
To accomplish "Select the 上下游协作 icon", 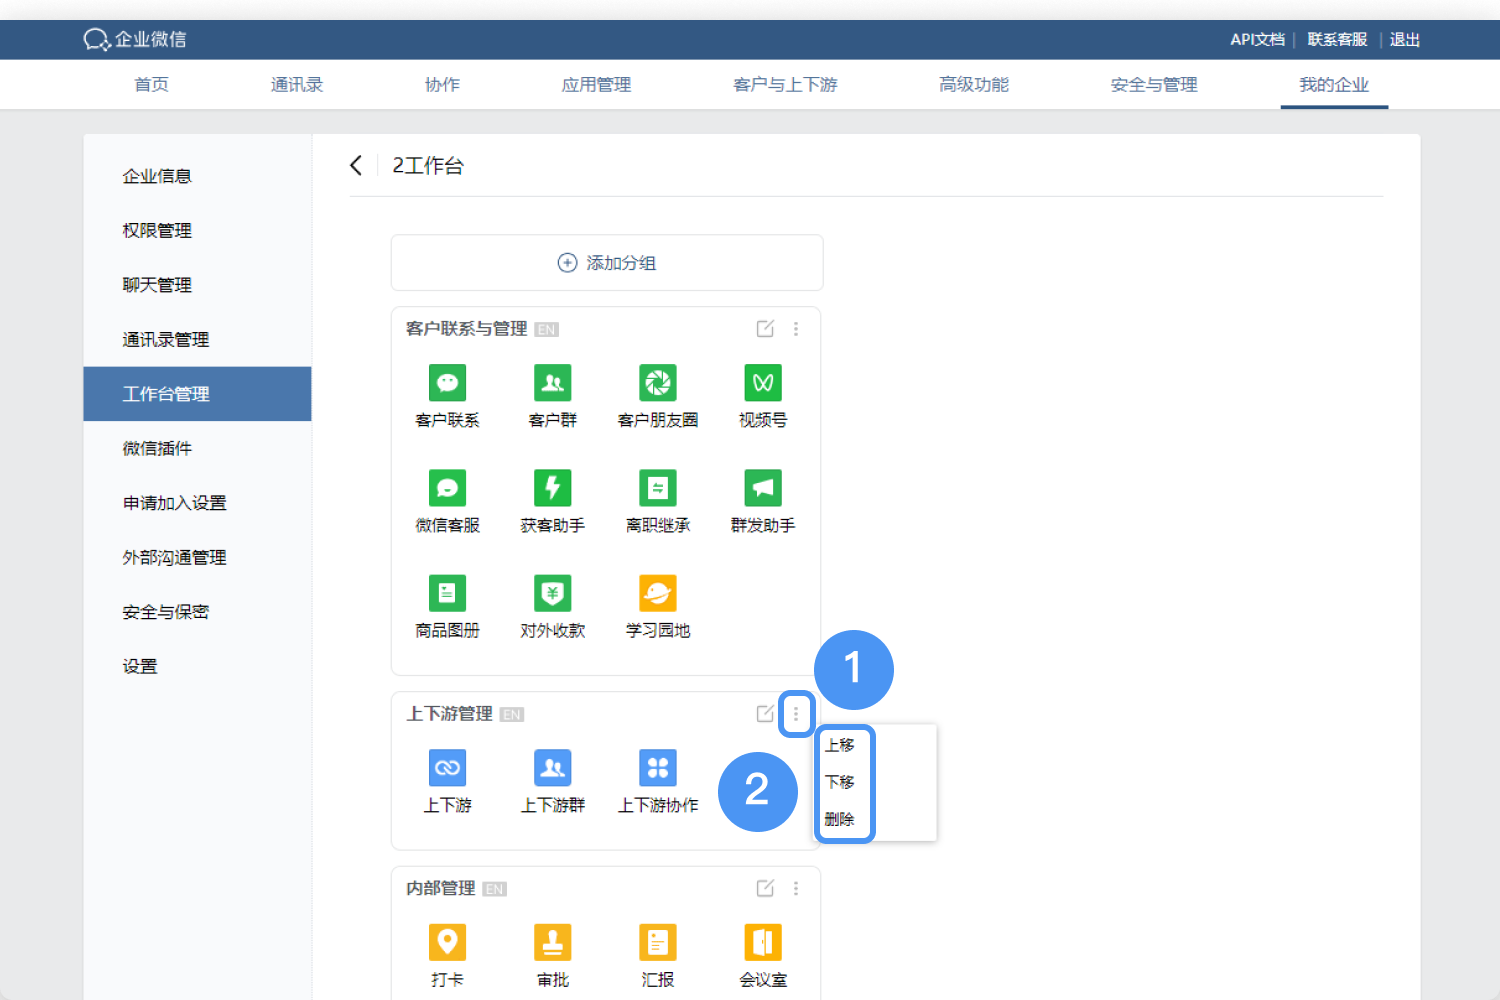I will pyautogui.click(x=657, y=767).
